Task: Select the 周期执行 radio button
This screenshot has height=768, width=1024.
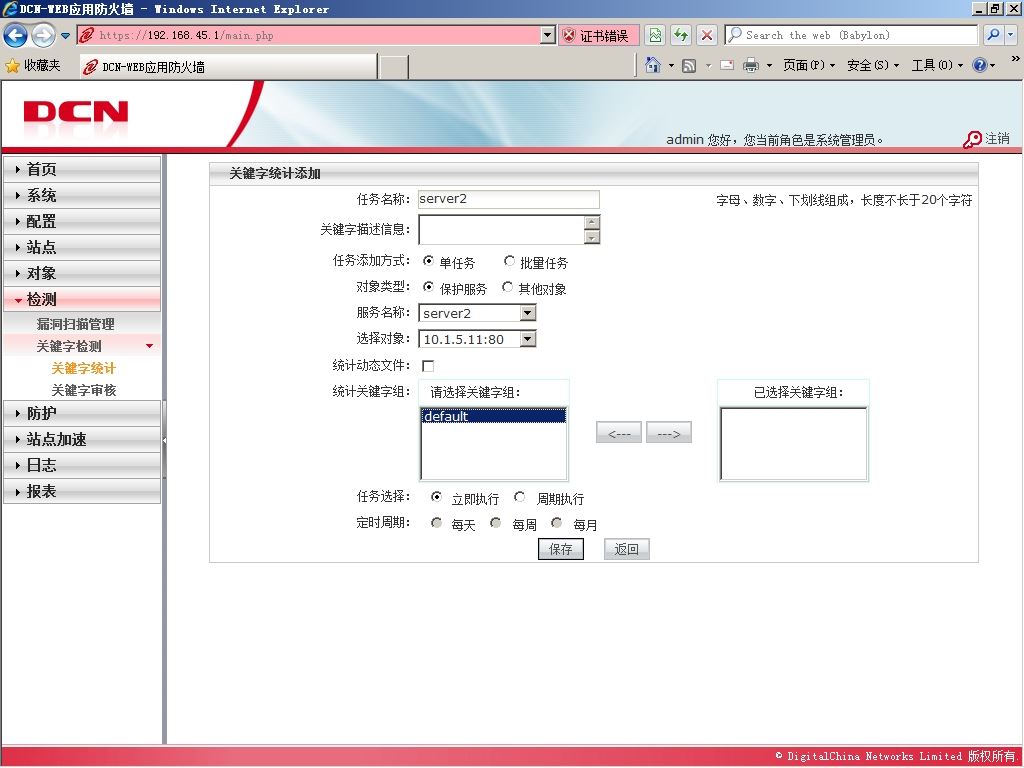Action: (x=519, y=497)
